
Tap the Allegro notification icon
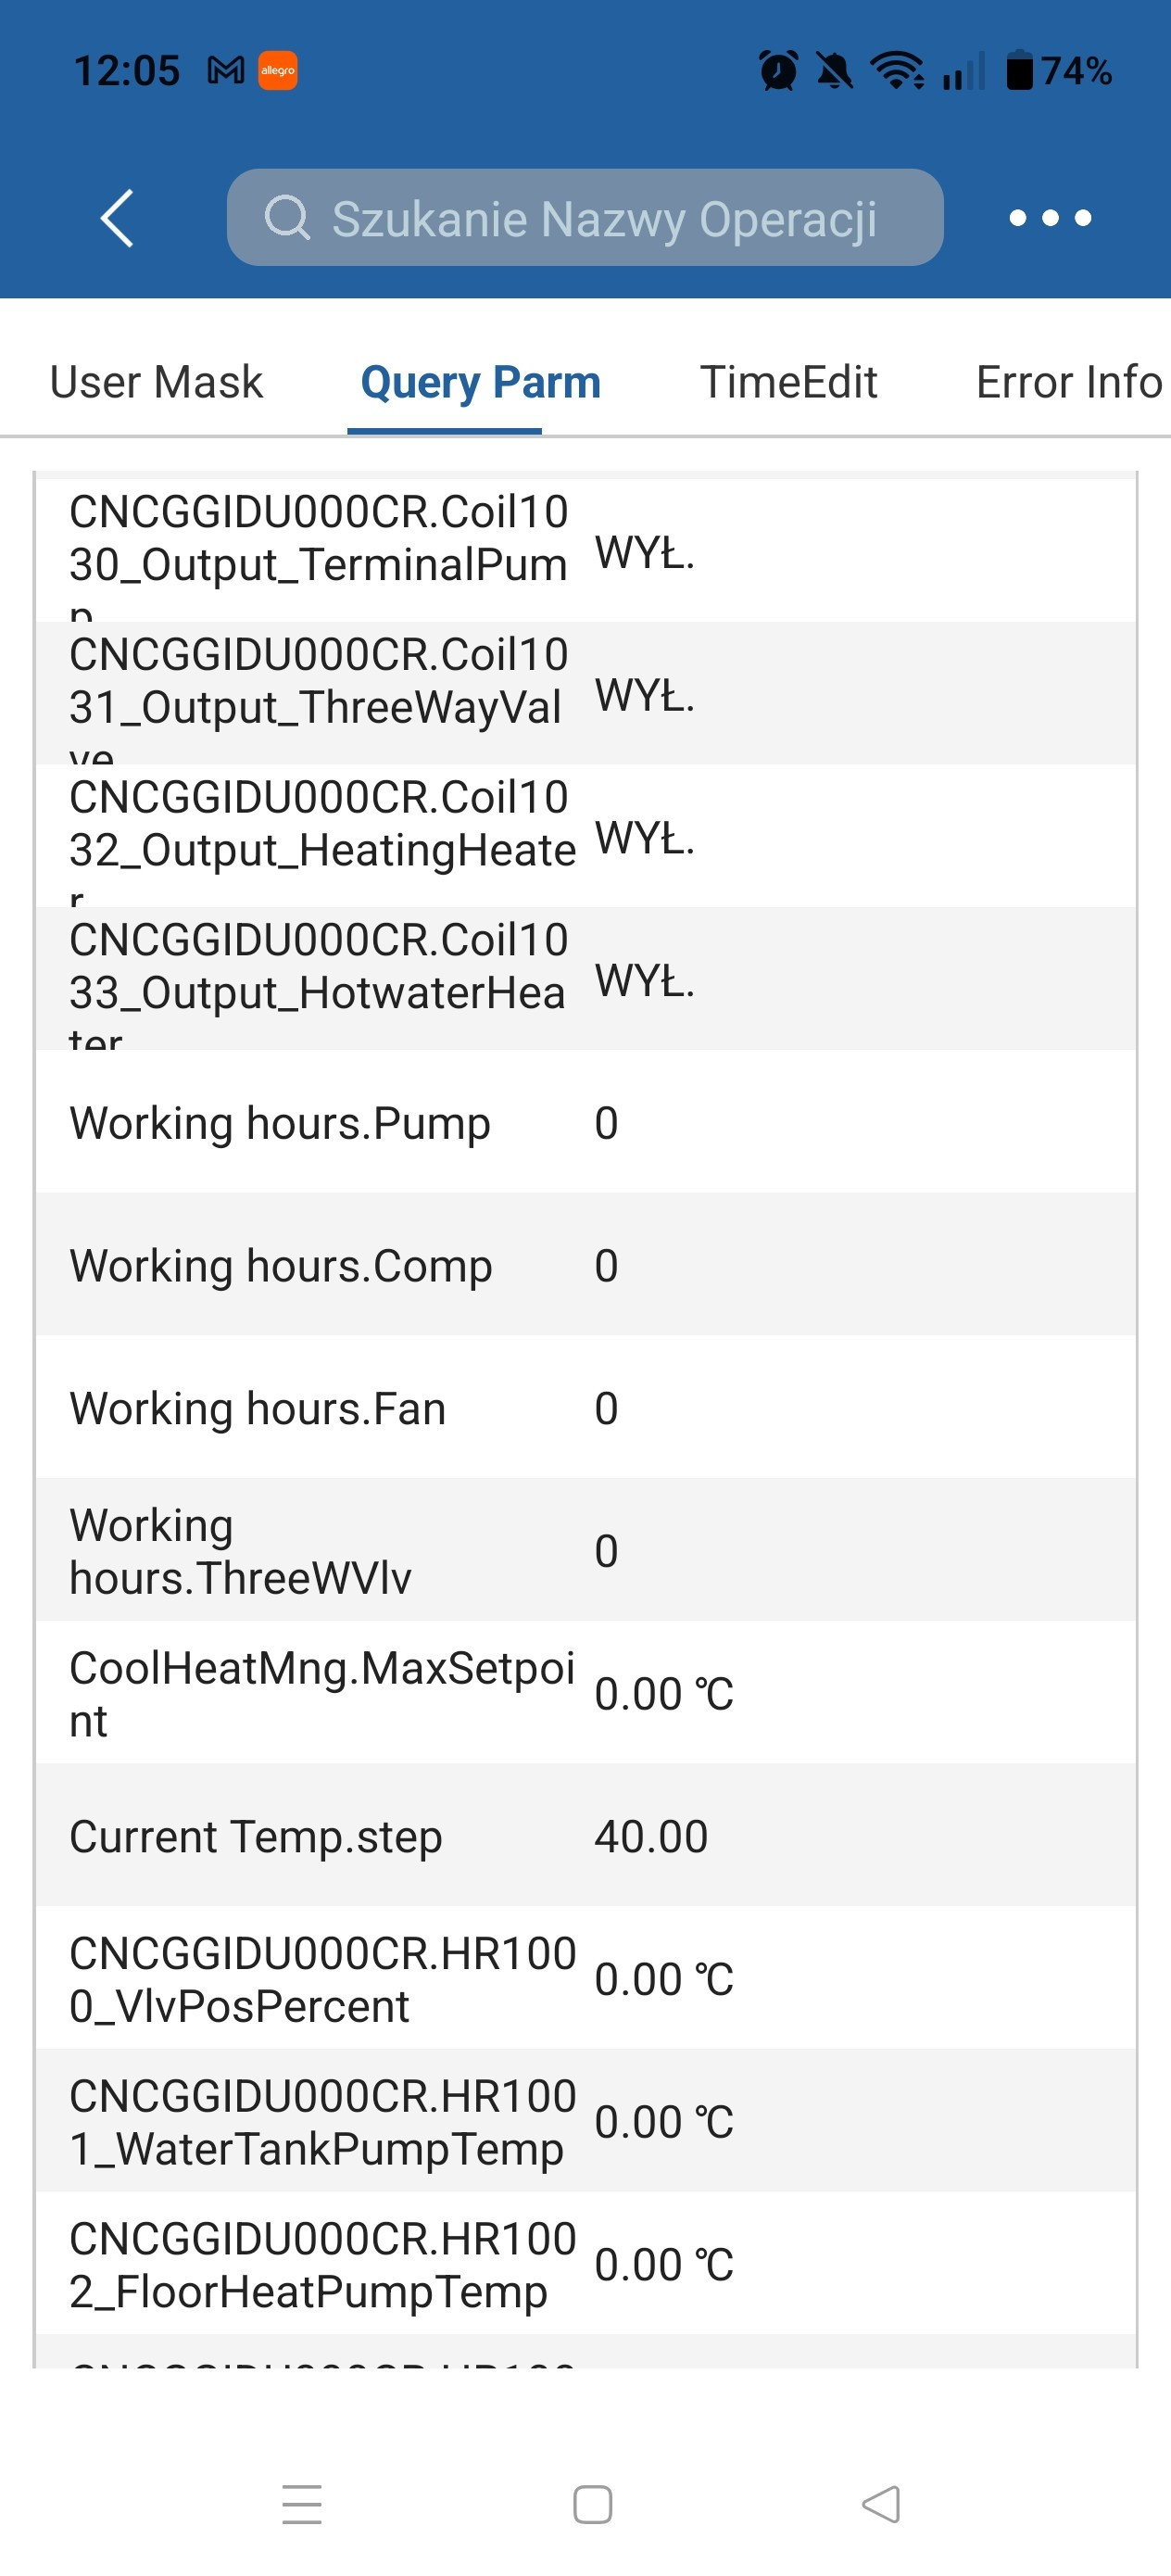[x=277, y=70]
